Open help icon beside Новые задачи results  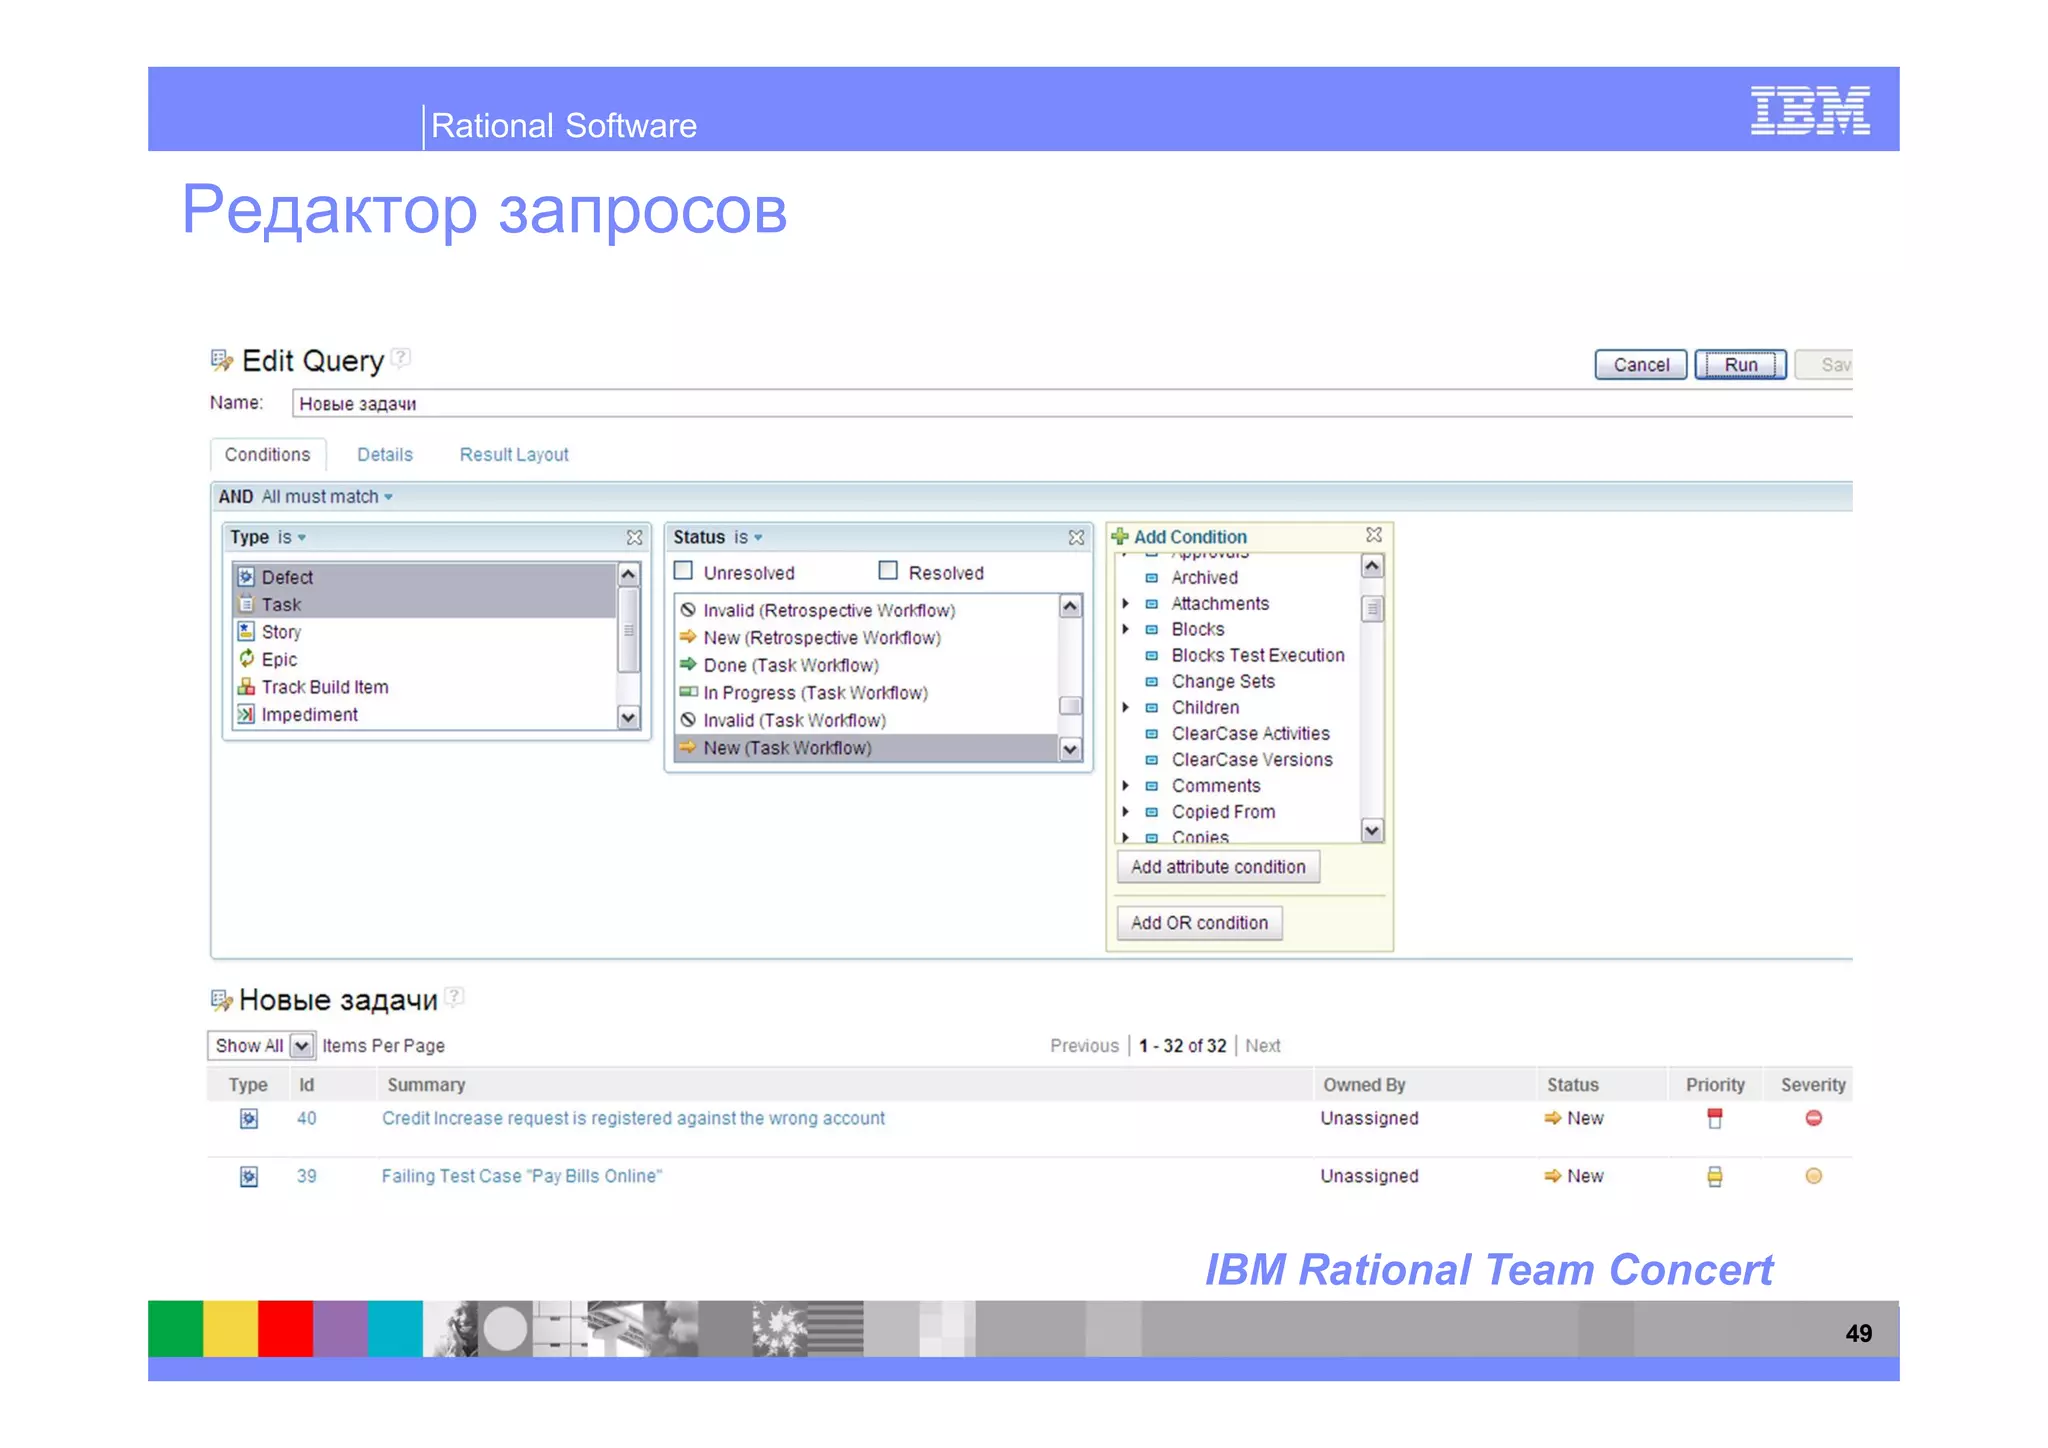pos(454,996)
